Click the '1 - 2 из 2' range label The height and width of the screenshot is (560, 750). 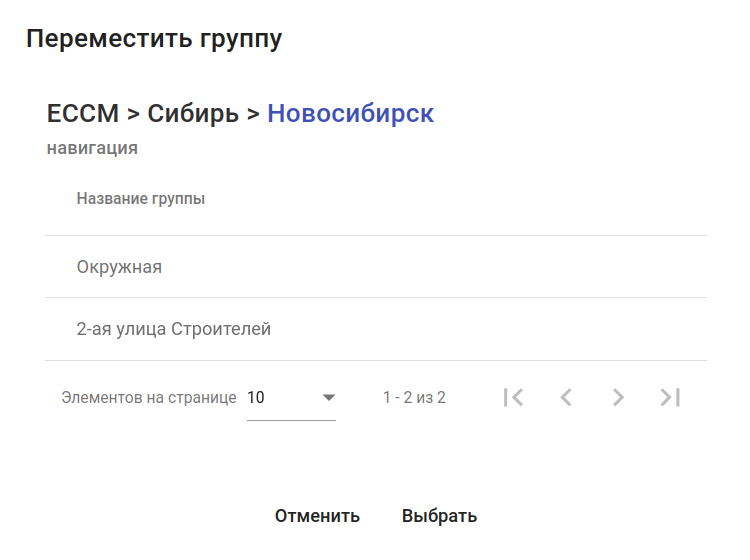tap(414, 397)
